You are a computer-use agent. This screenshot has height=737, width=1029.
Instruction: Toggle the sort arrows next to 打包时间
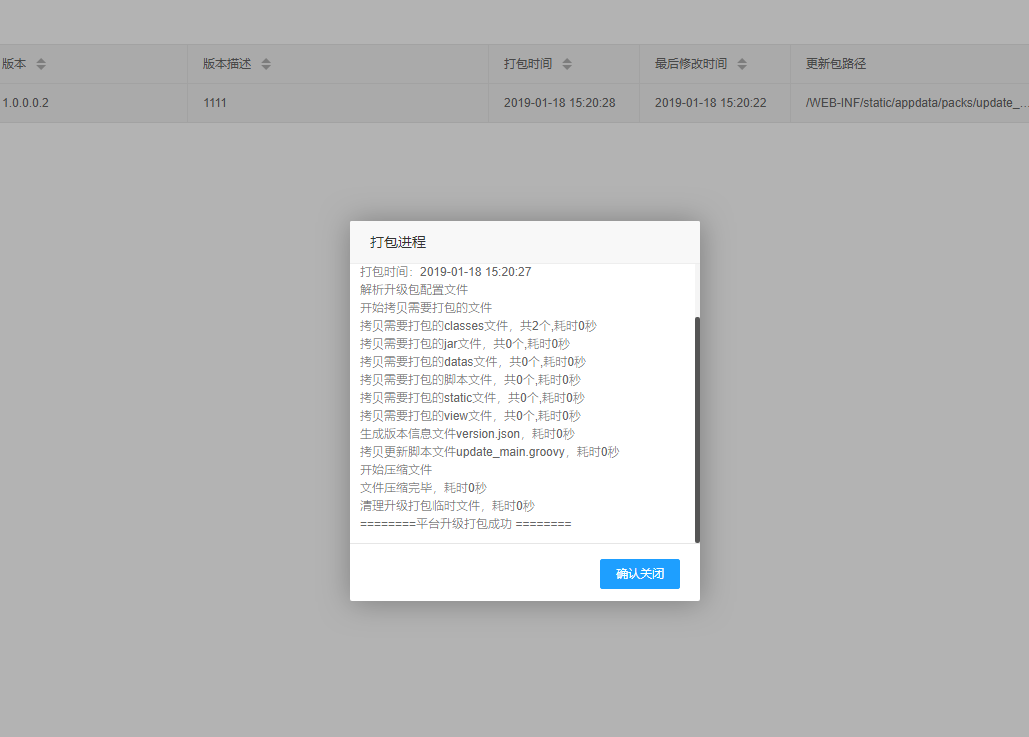[x=567, y=64]
